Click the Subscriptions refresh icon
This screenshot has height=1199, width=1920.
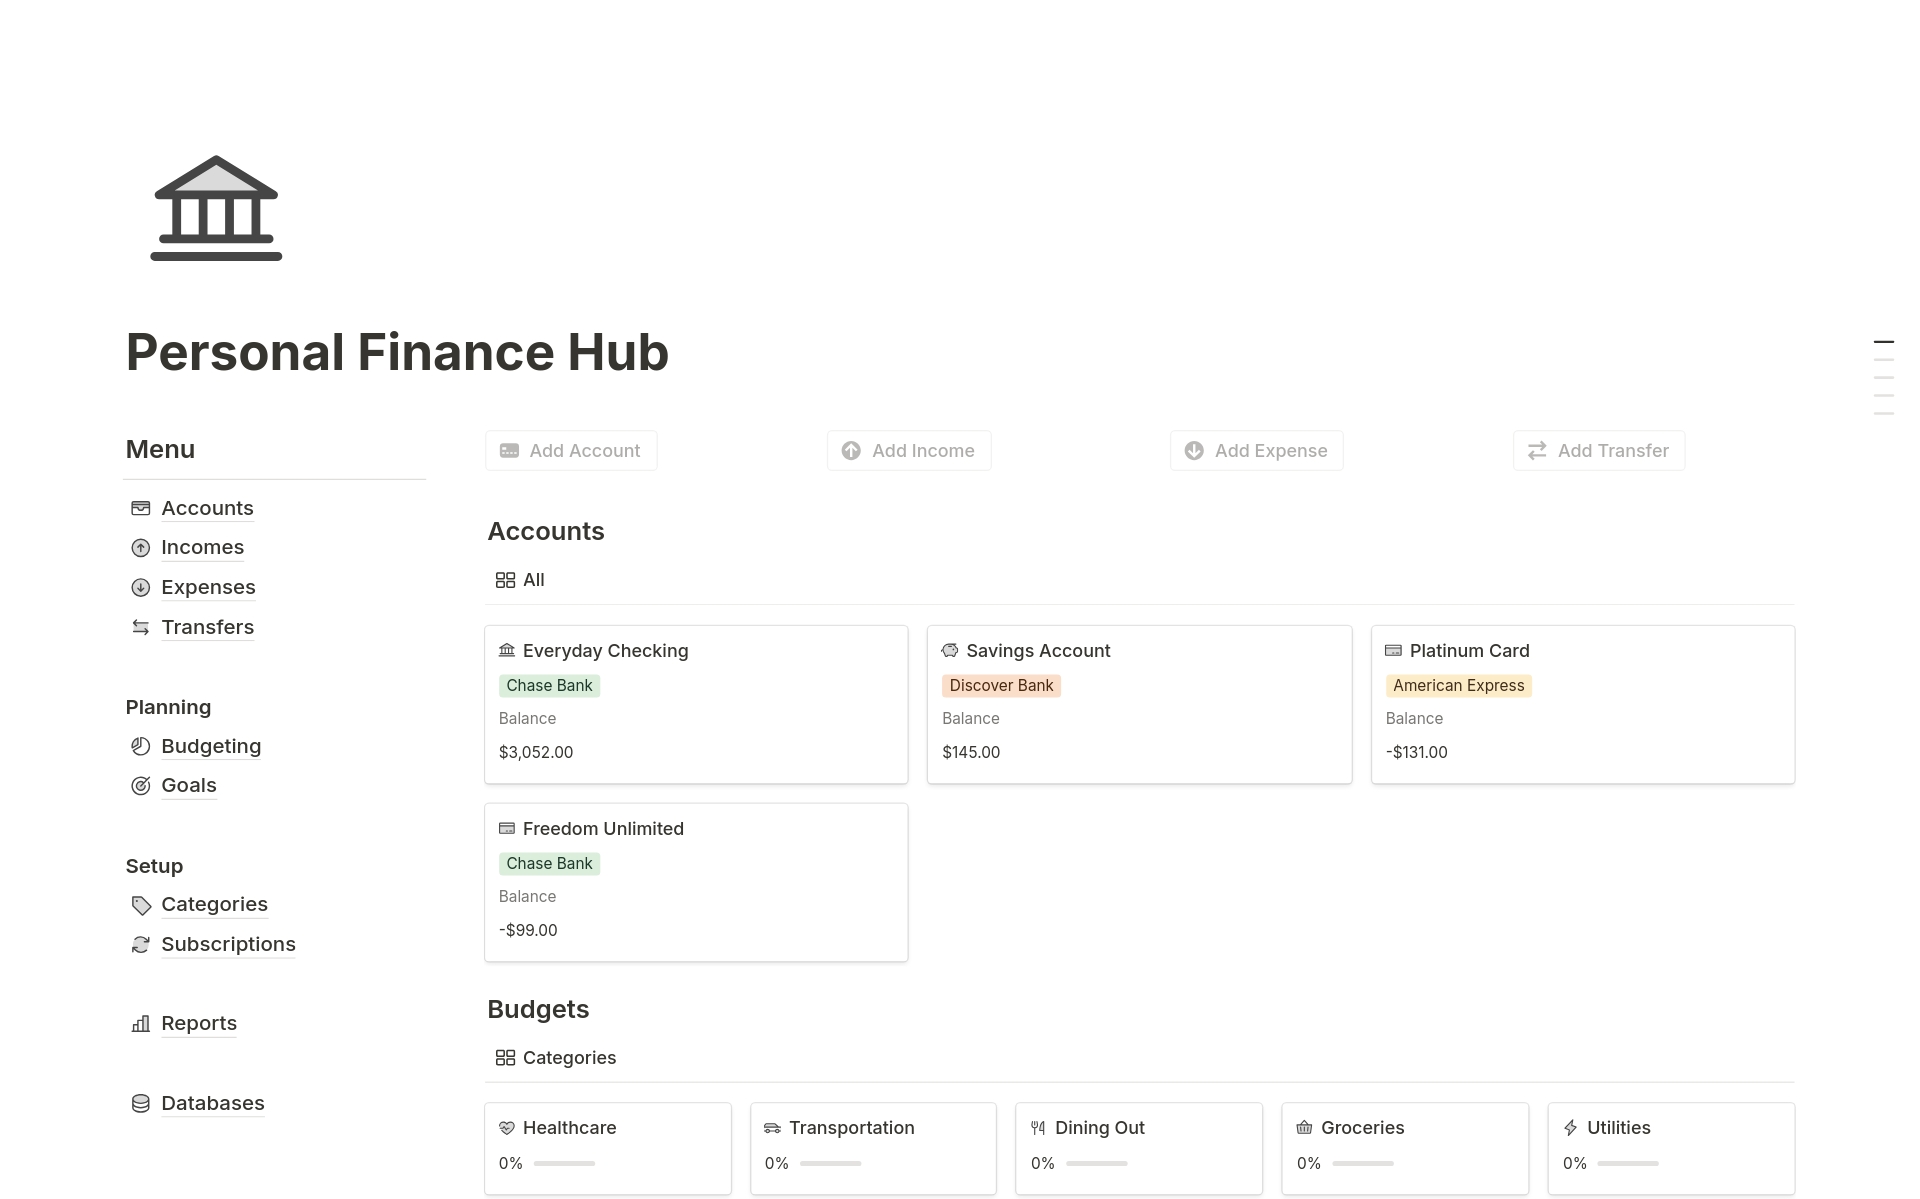141,945
